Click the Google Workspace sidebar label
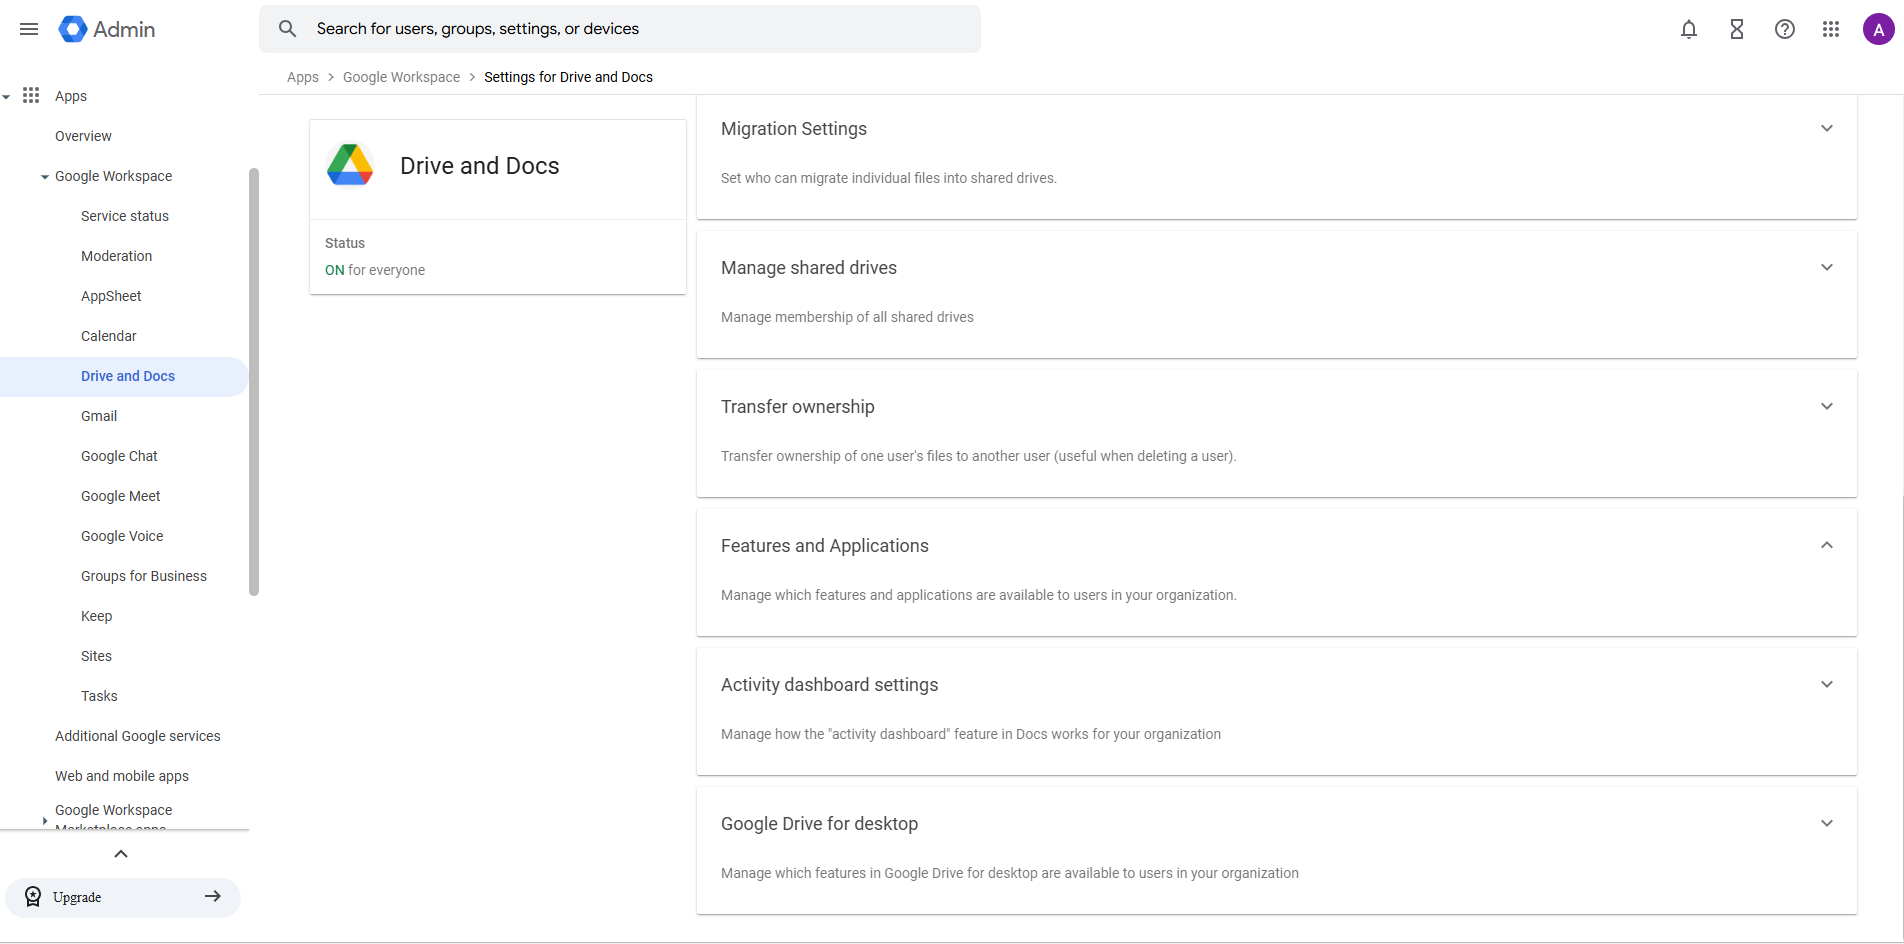 [114, 176]
